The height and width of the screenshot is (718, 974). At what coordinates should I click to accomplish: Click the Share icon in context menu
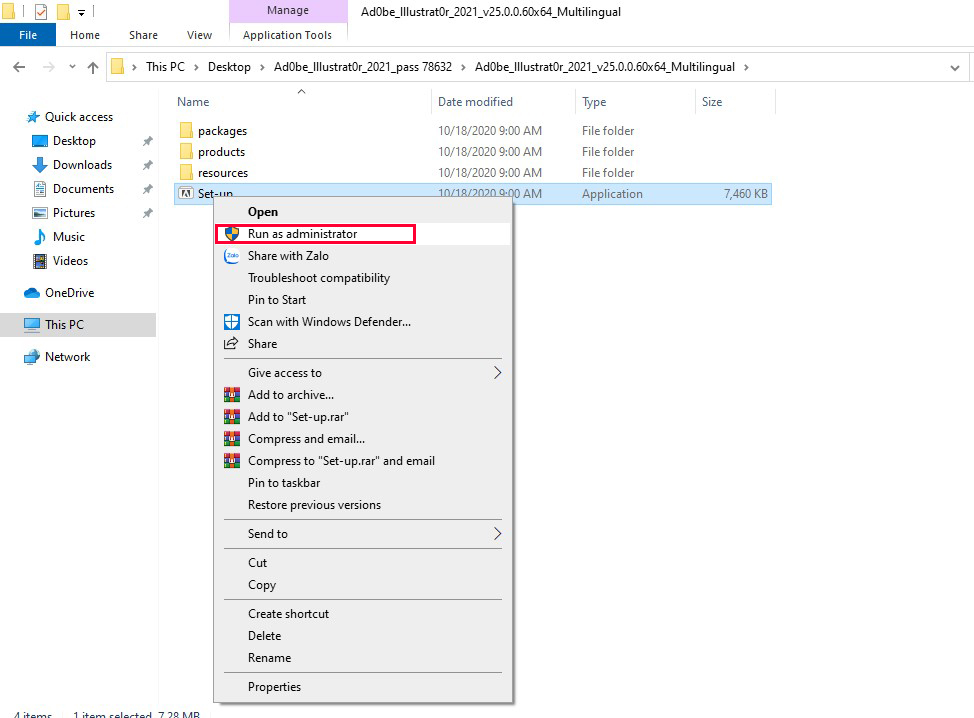(231, 344)
